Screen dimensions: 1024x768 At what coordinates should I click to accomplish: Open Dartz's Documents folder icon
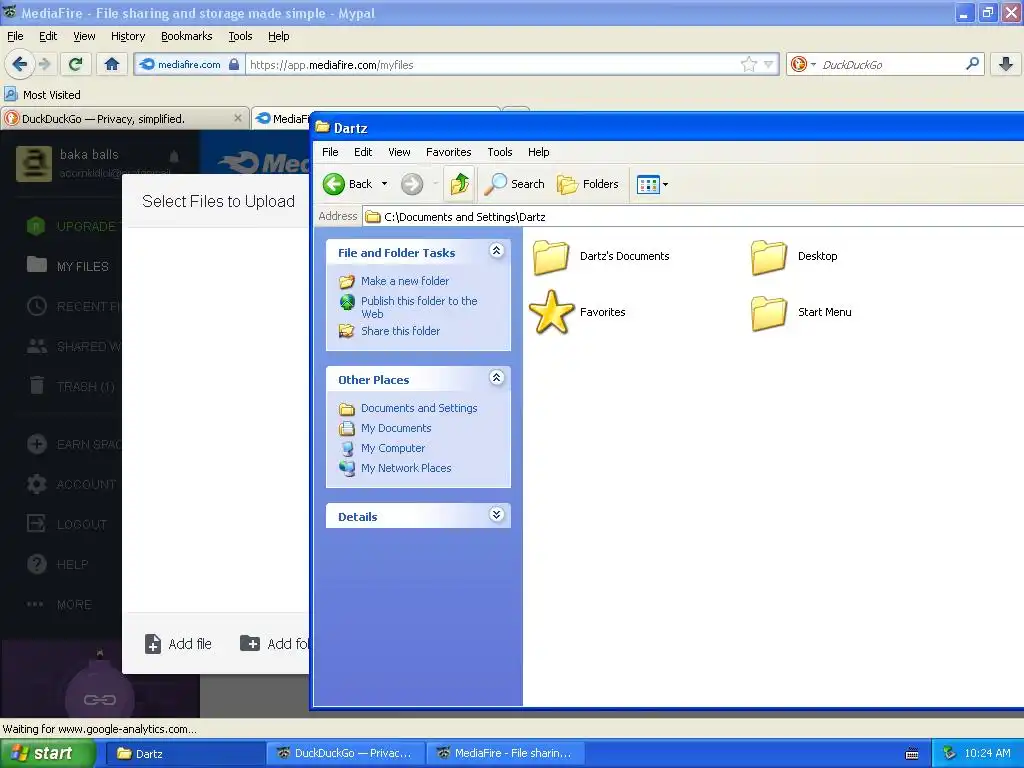[x=551, y=257]
